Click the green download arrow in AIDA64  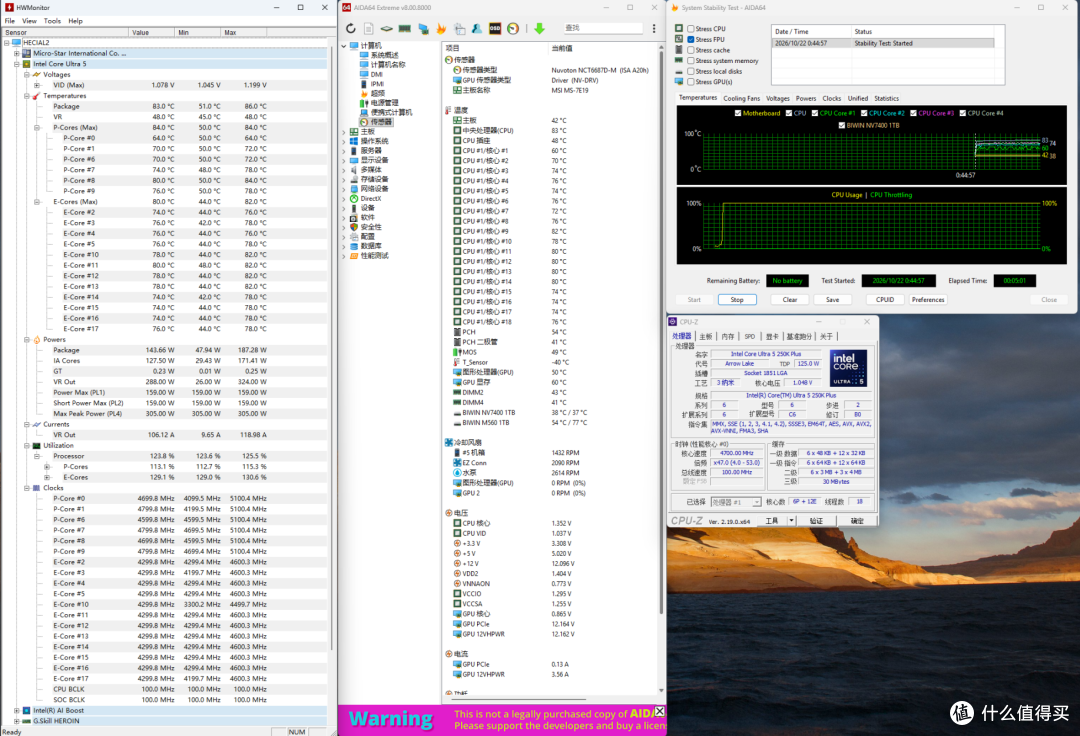click(x=539, y=28)
